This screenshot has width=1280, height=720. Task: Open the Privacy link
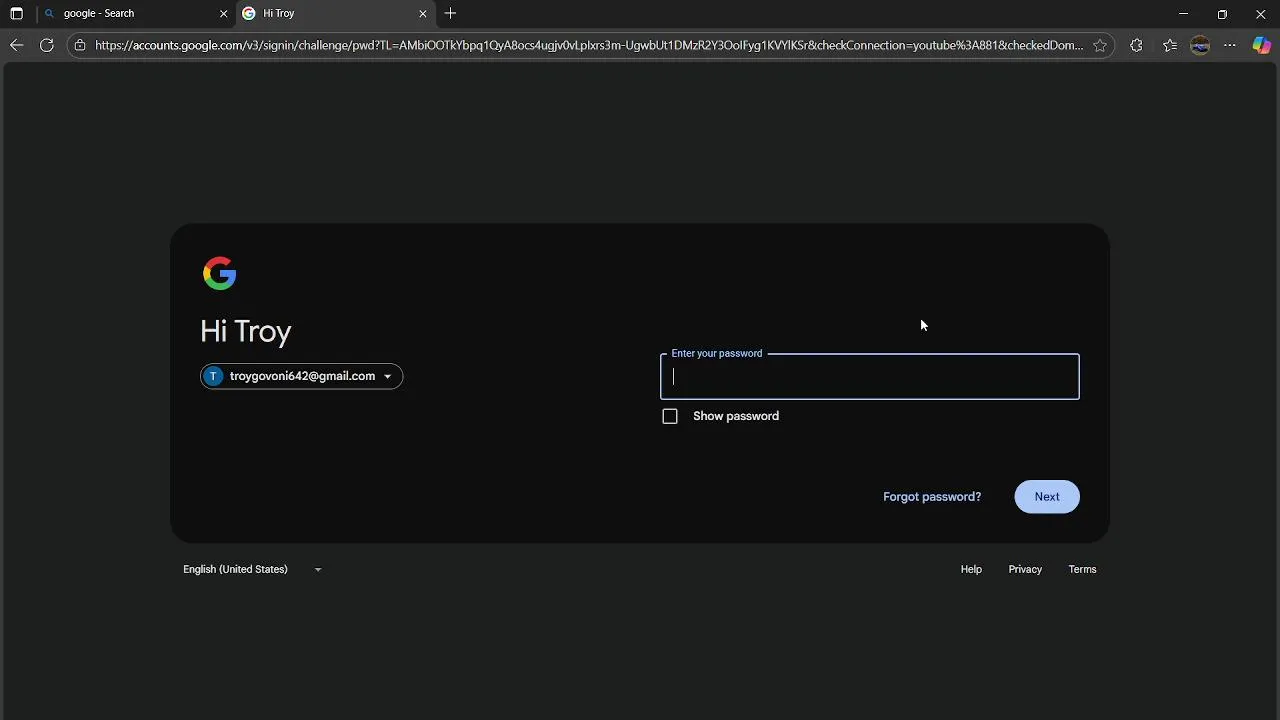(x=1025, y=569)
